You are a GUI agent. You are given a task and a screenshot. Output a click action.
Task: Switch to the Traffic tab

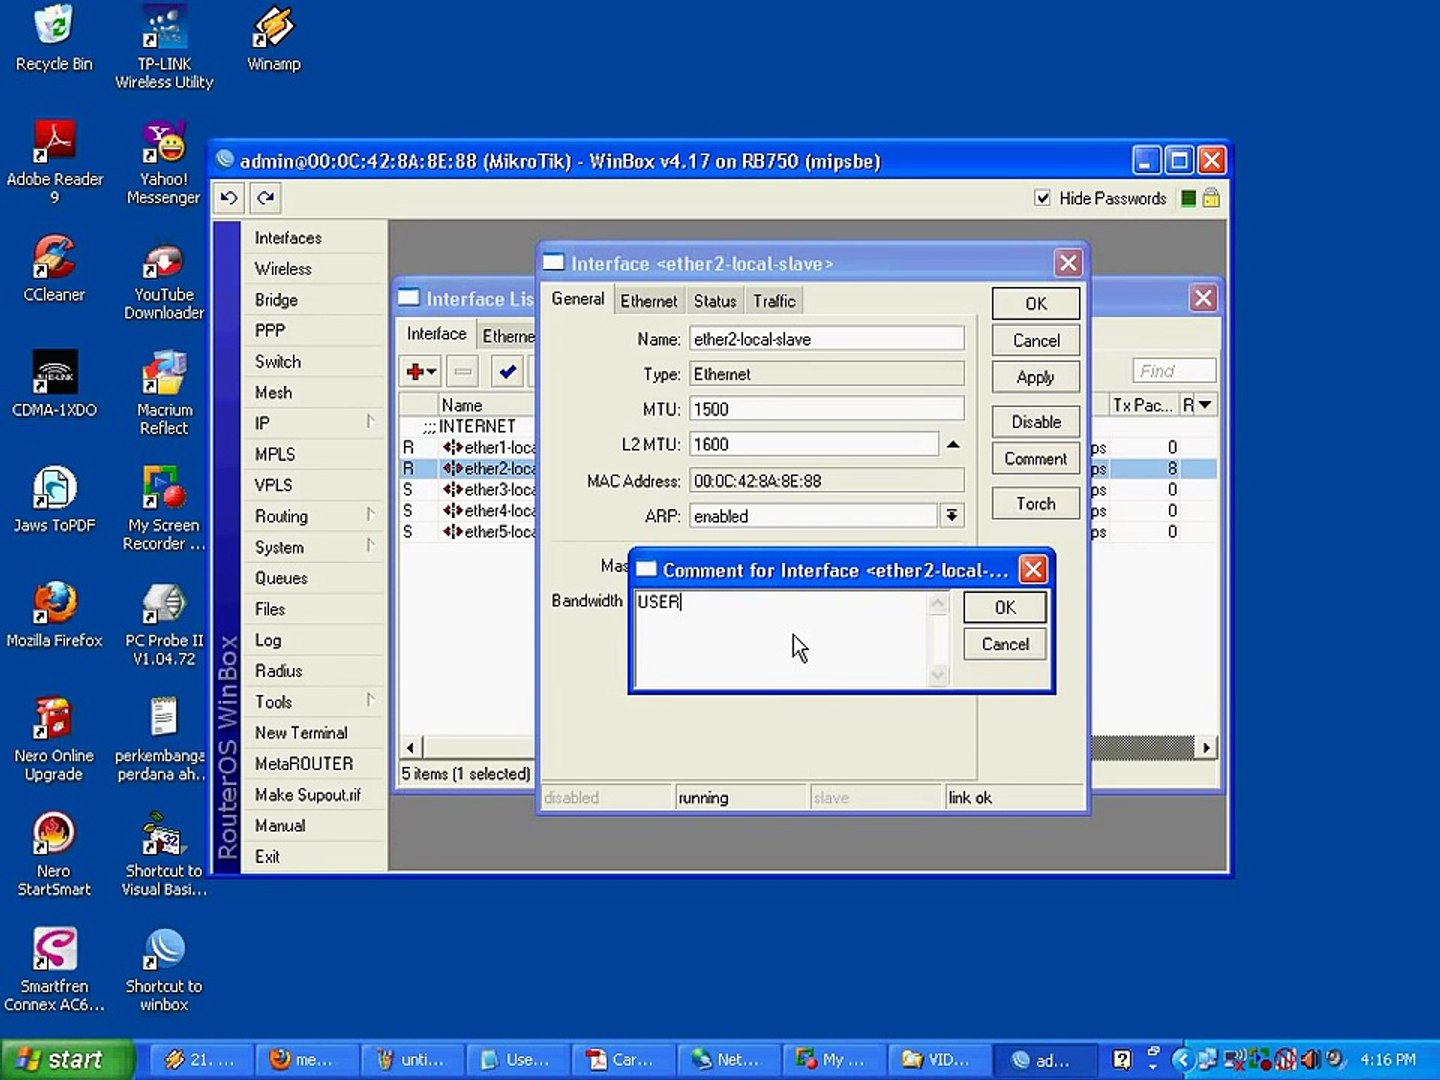coord(774,301)
